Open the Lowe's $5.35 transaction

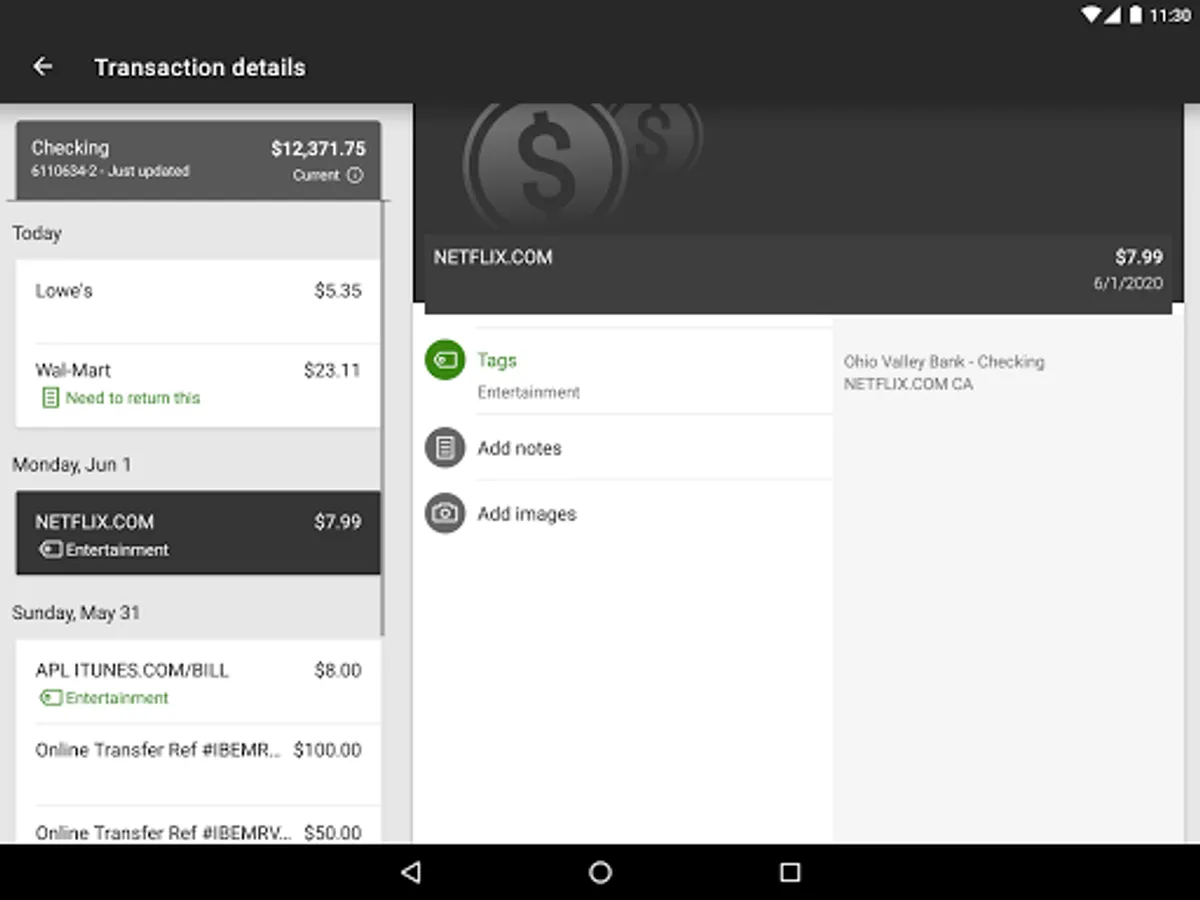tap(198, 301)
